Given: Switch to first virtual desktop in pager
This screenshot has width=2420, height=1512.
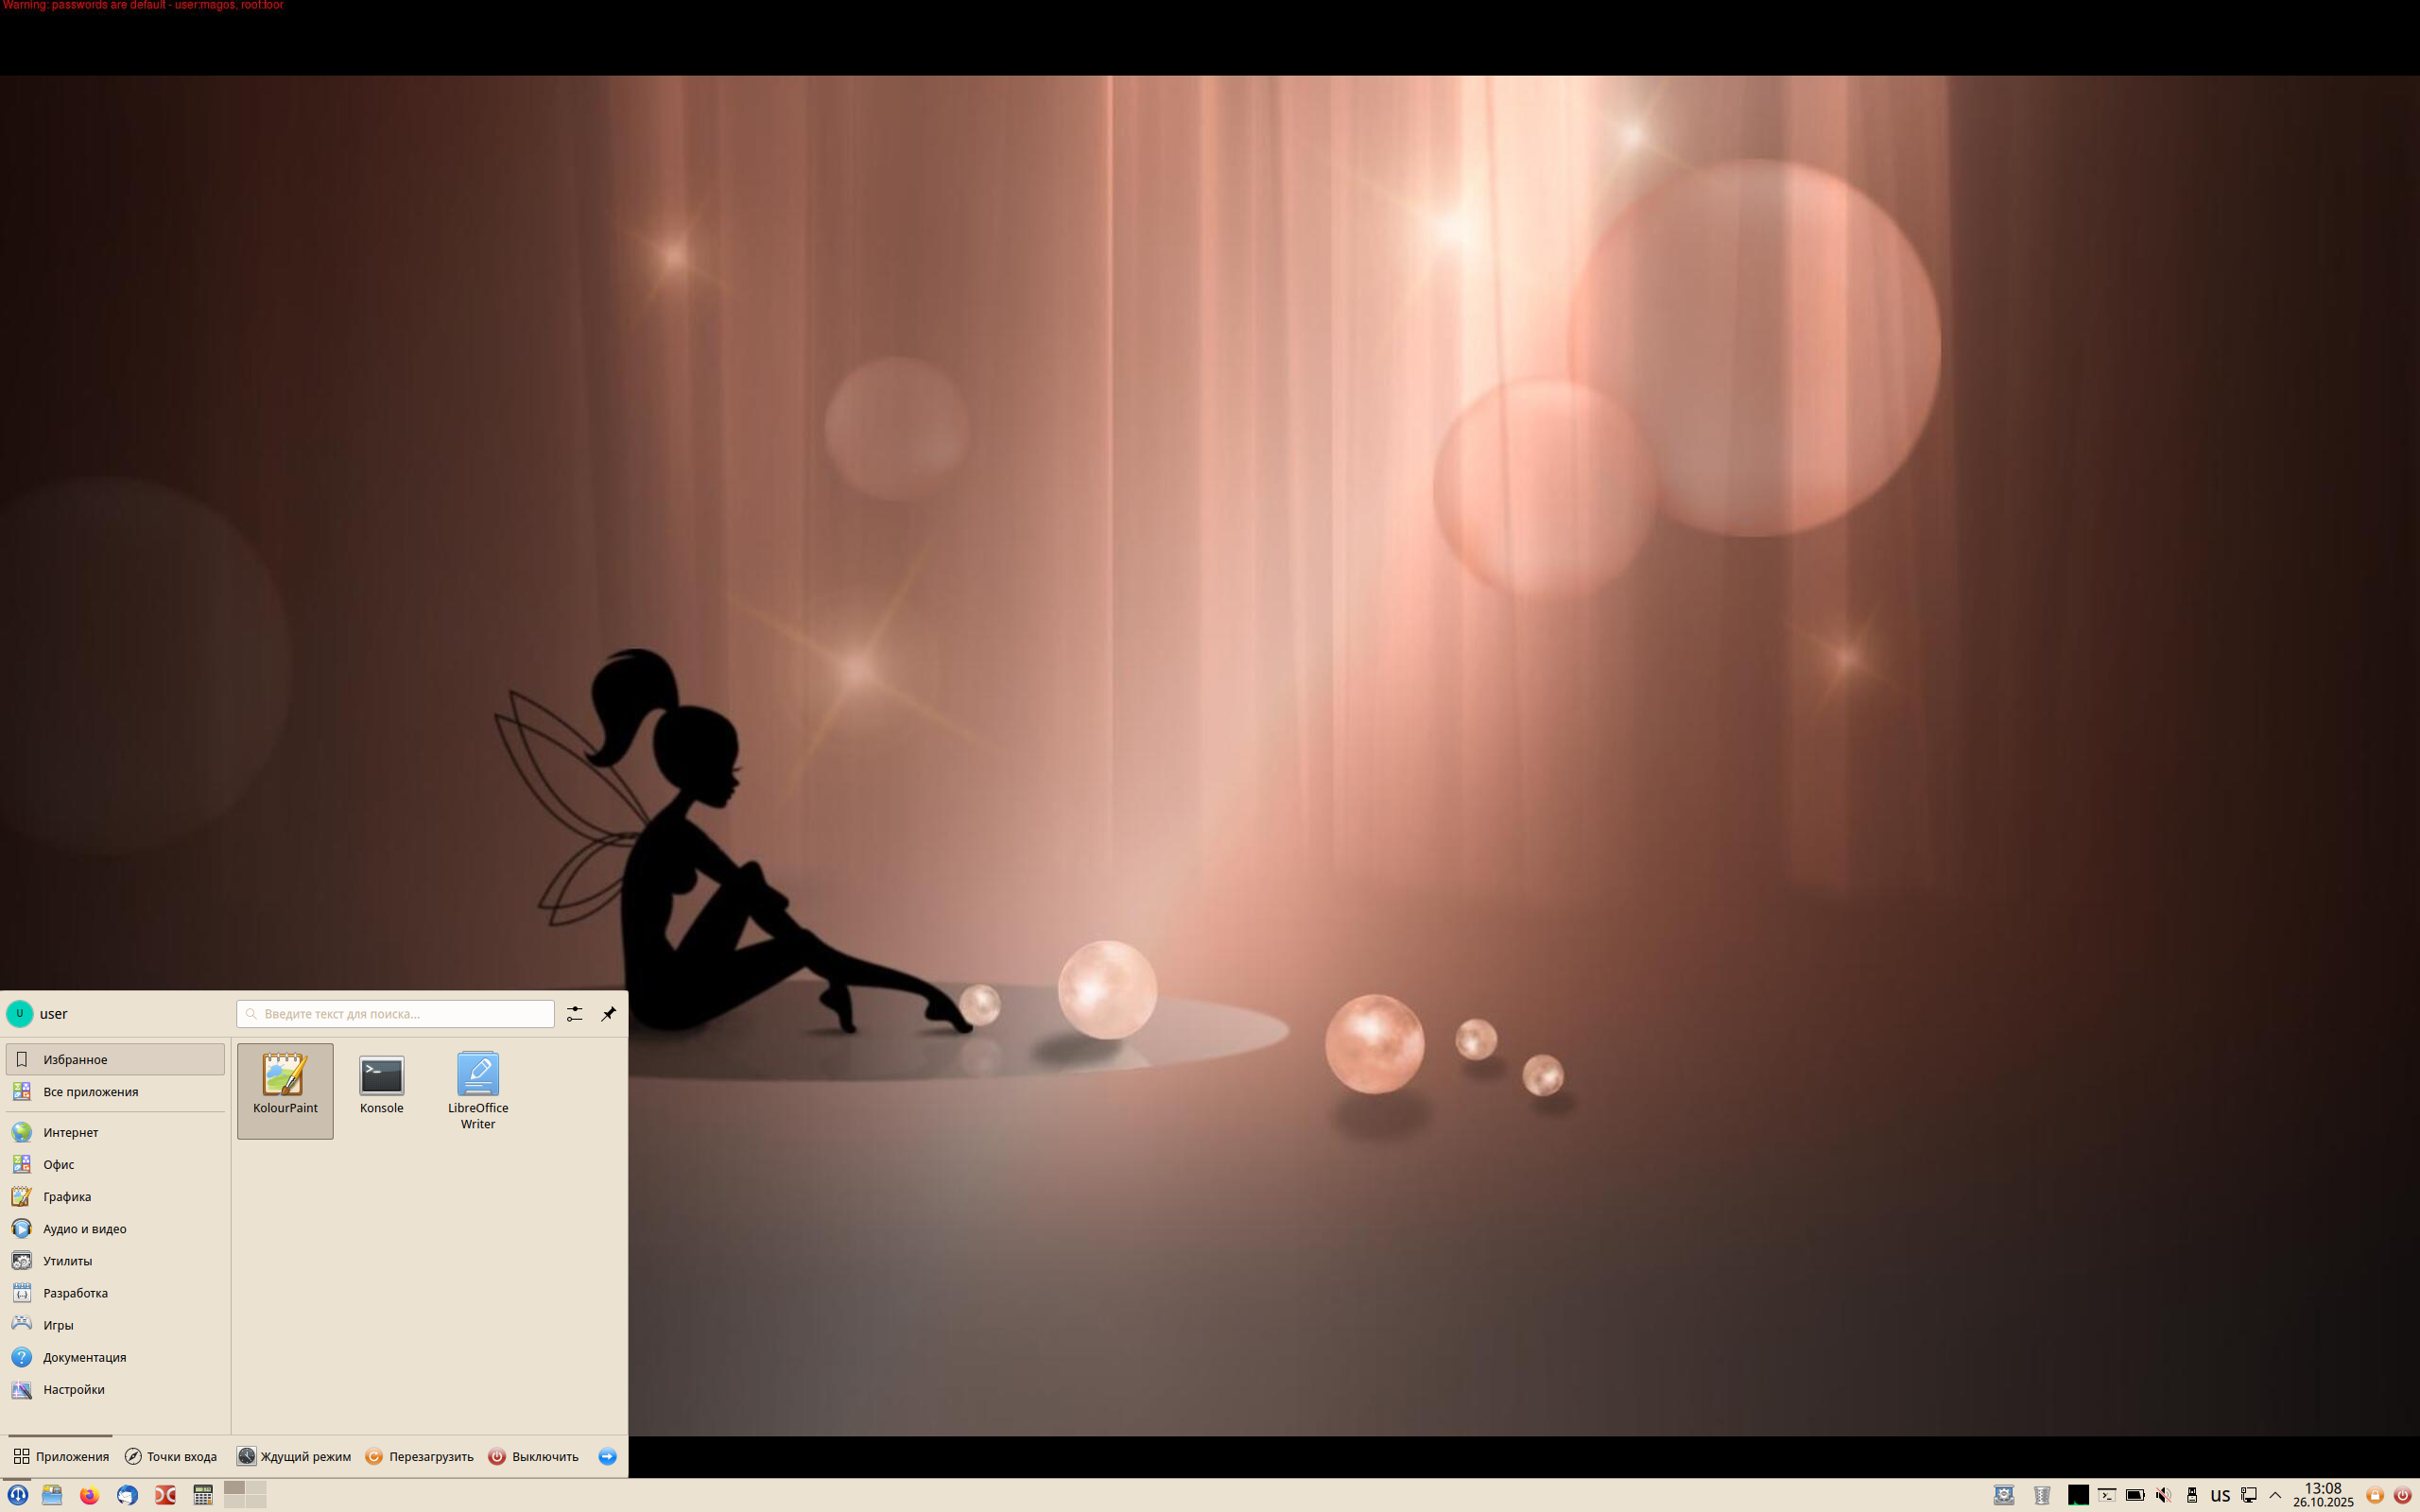Looking at the screenshot, I should coord(234,1488).
